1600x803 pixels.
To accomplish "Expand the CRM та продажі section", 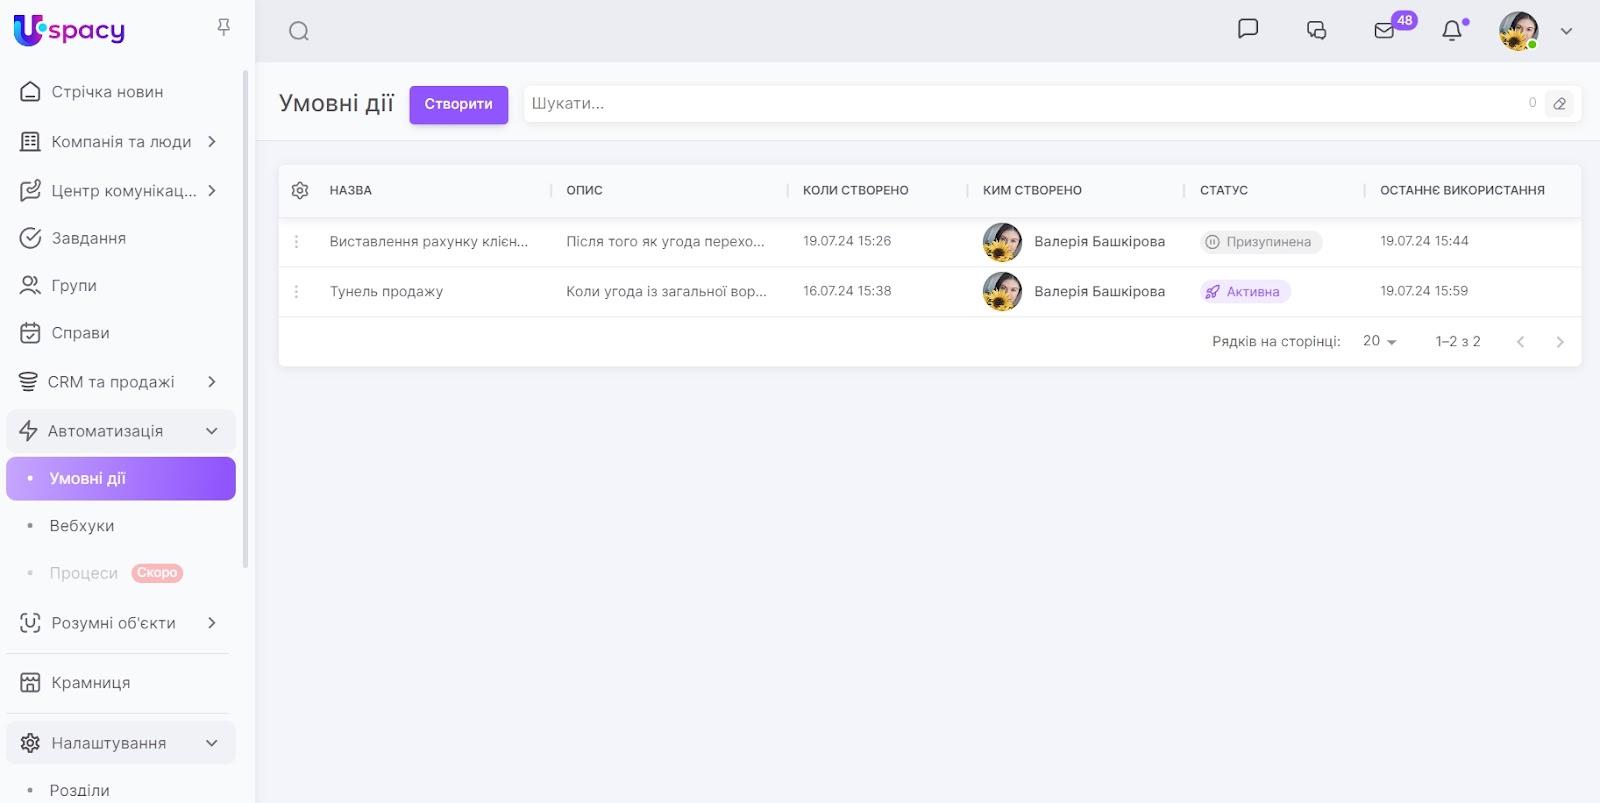I will (212, 382).
